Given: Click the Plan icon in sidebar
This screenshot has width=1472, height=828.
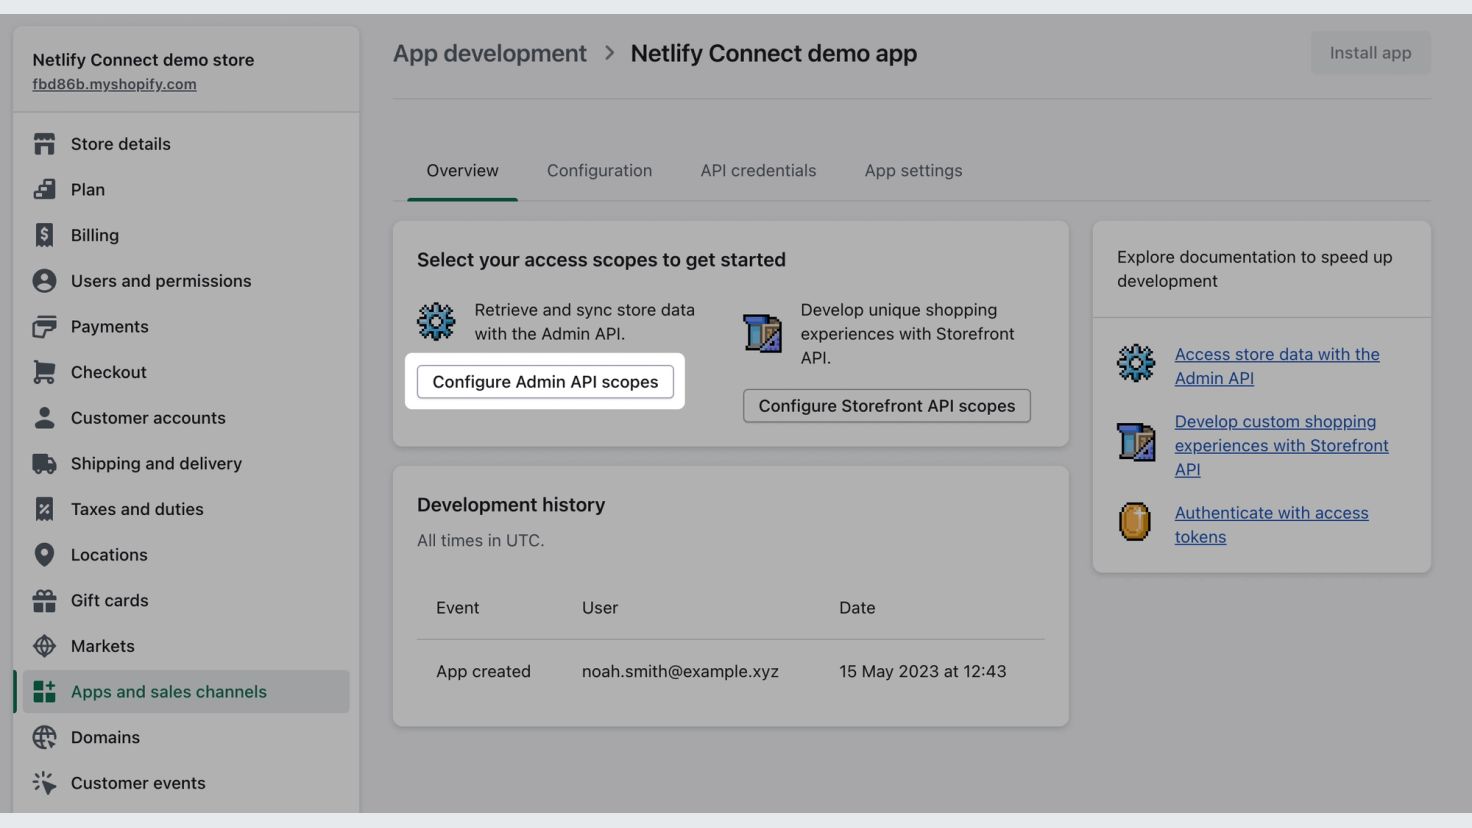Looking at the screenshot, I should [x=44, y=189].
